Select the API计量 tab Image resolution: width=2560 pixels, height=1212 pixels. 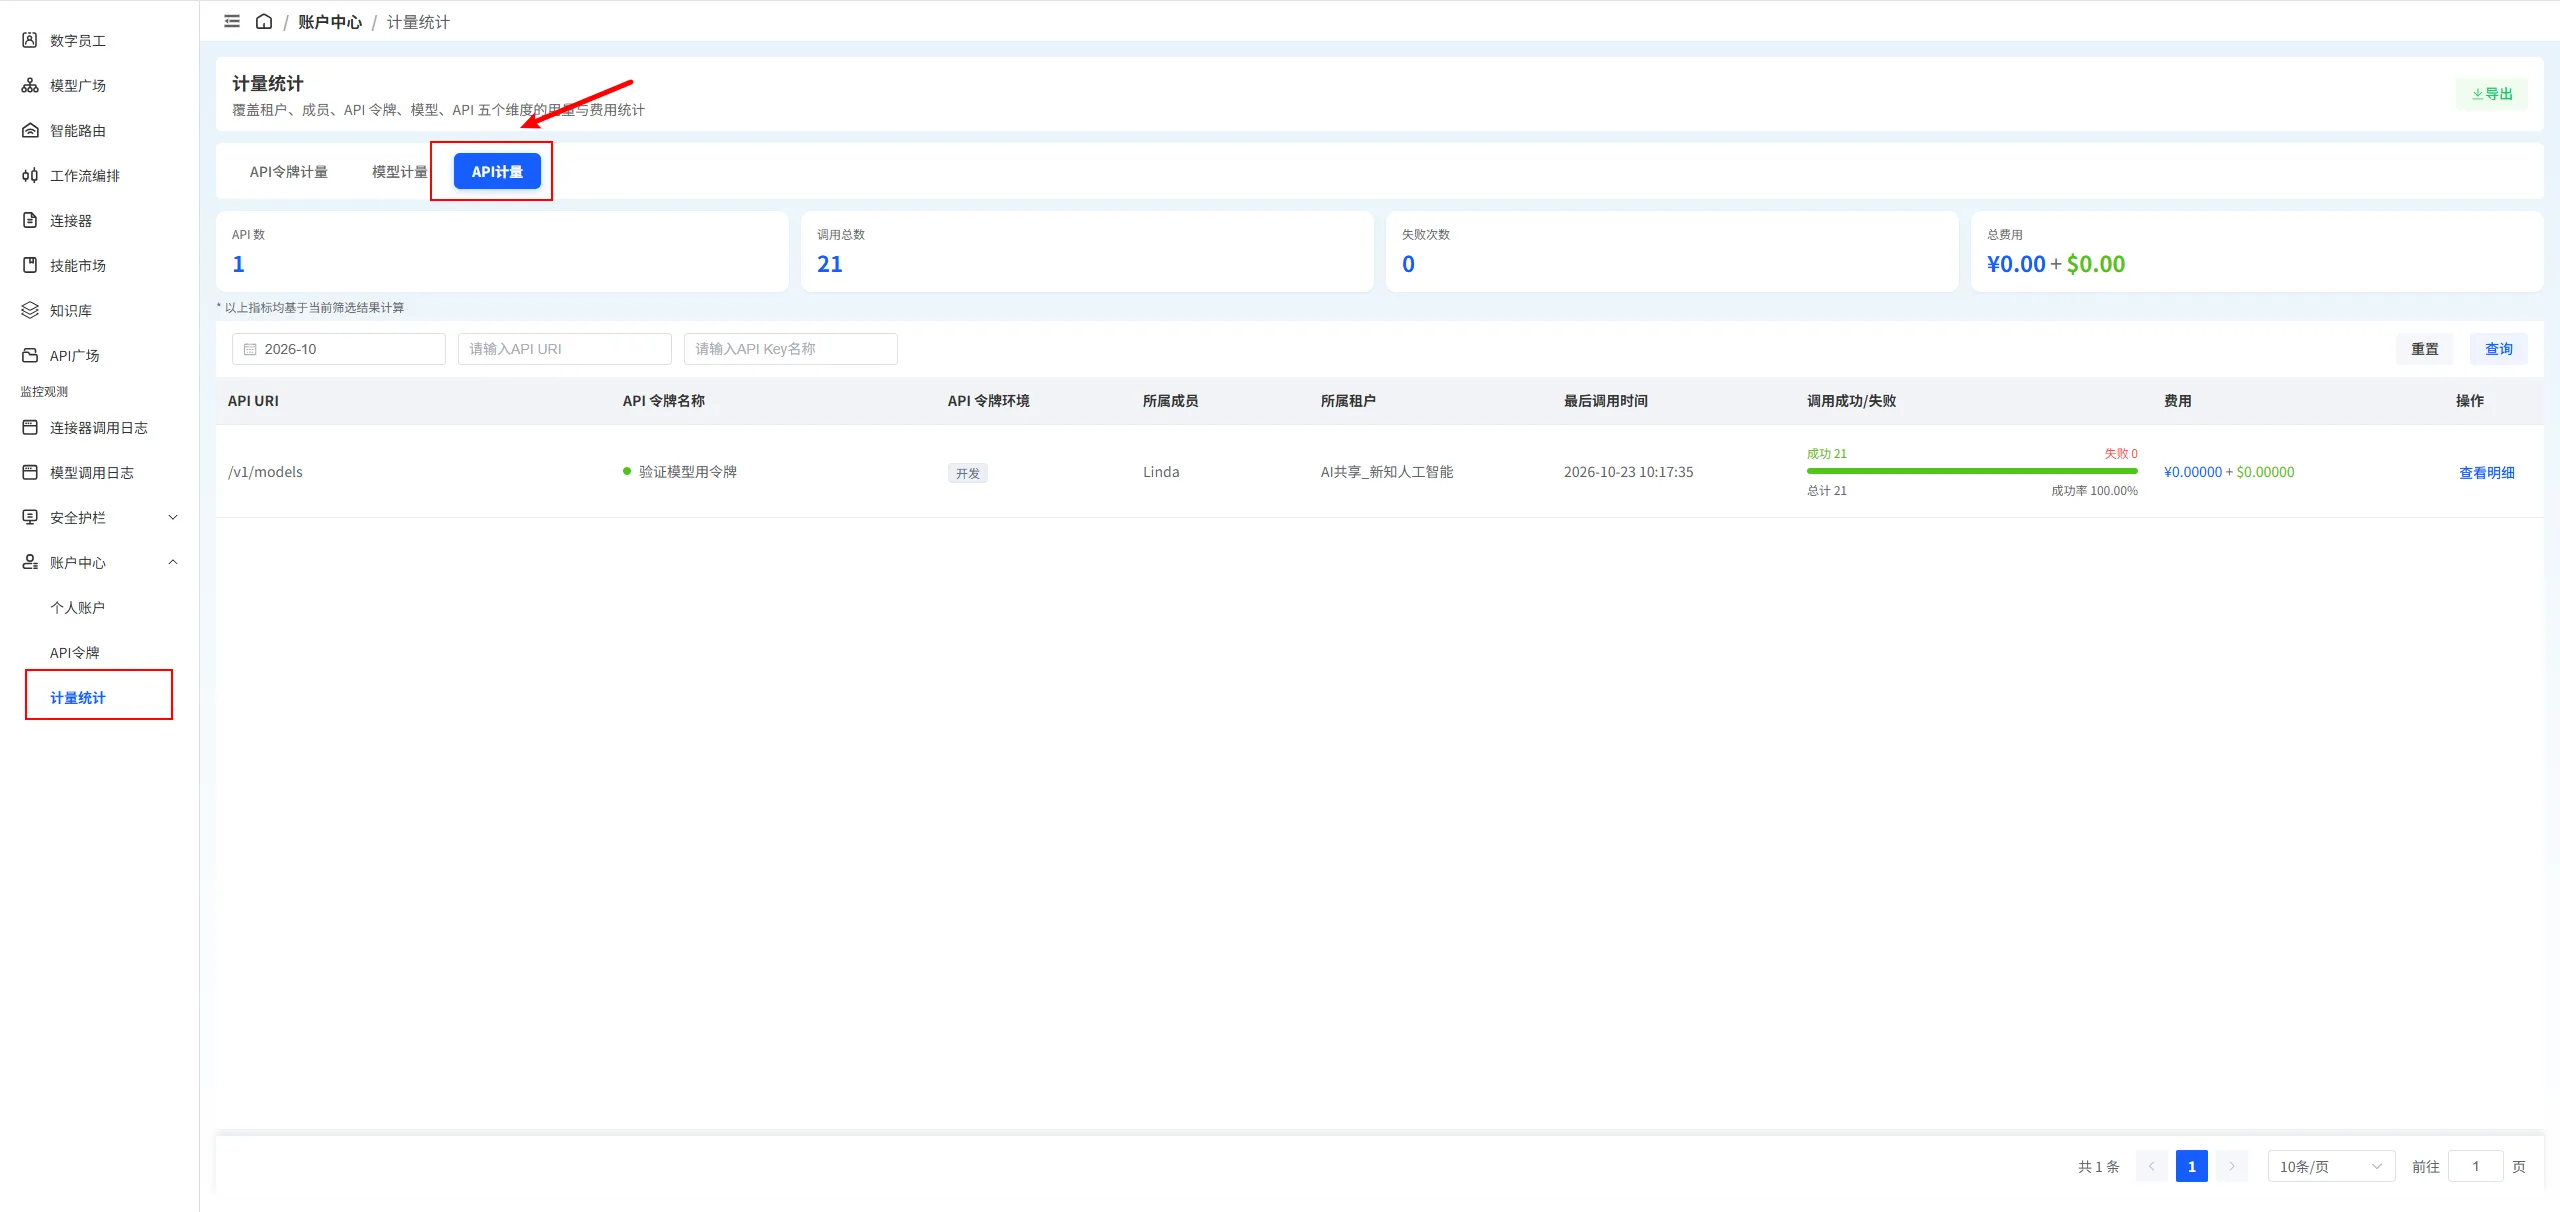[x=497, y=172]
